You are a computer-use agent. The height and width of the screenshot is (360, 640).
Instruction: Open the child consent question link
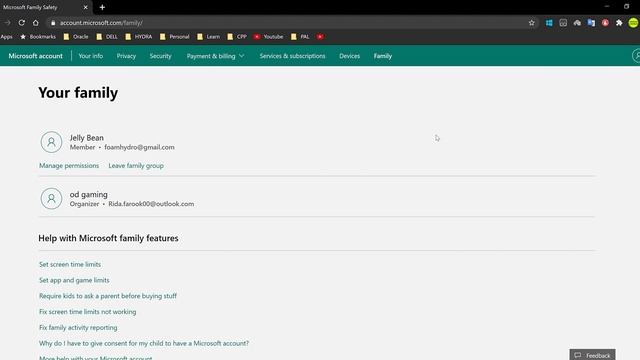coord(144,343)
